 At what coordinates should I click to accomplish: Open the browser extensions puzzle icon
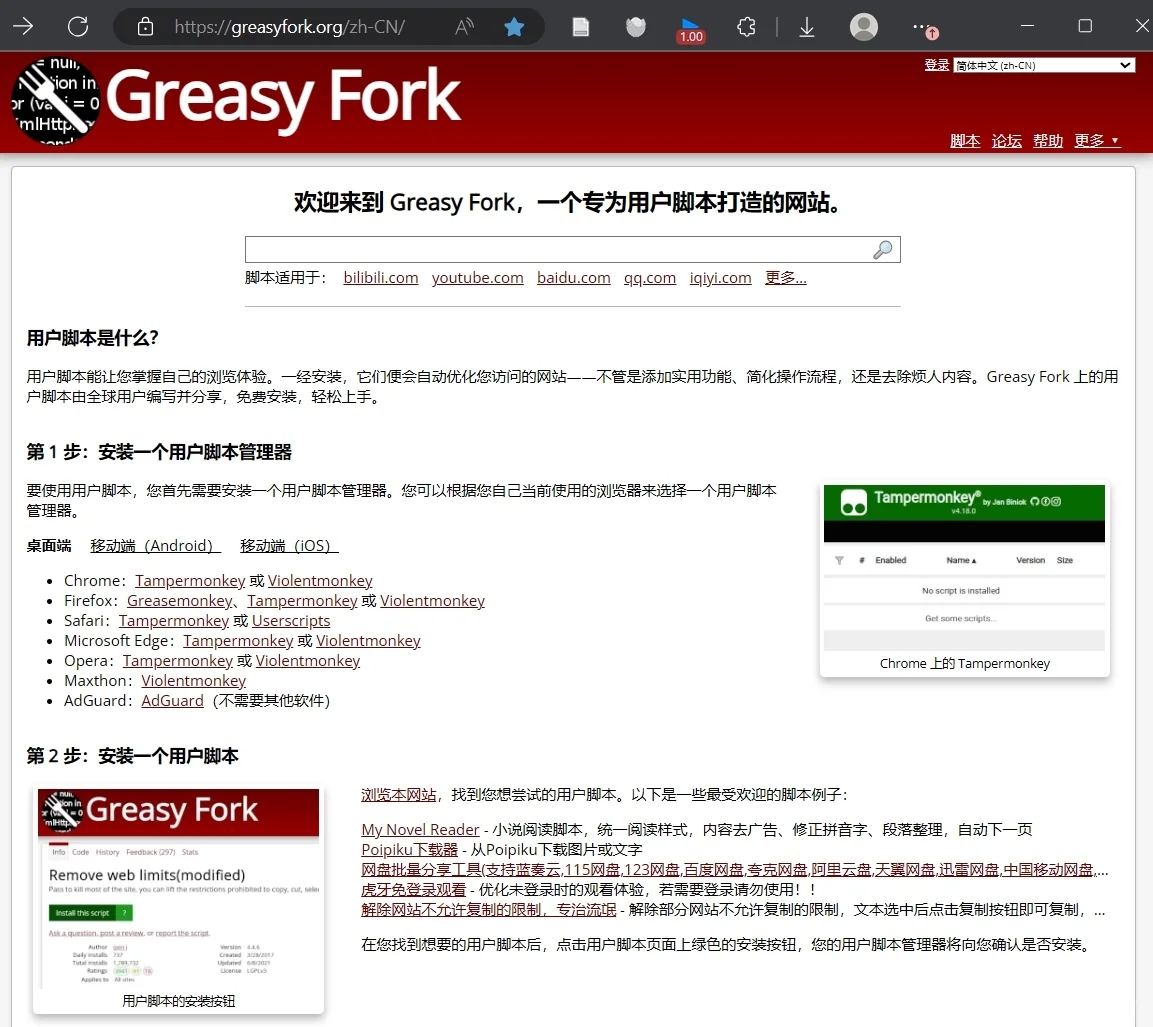[x=746, y=26]
